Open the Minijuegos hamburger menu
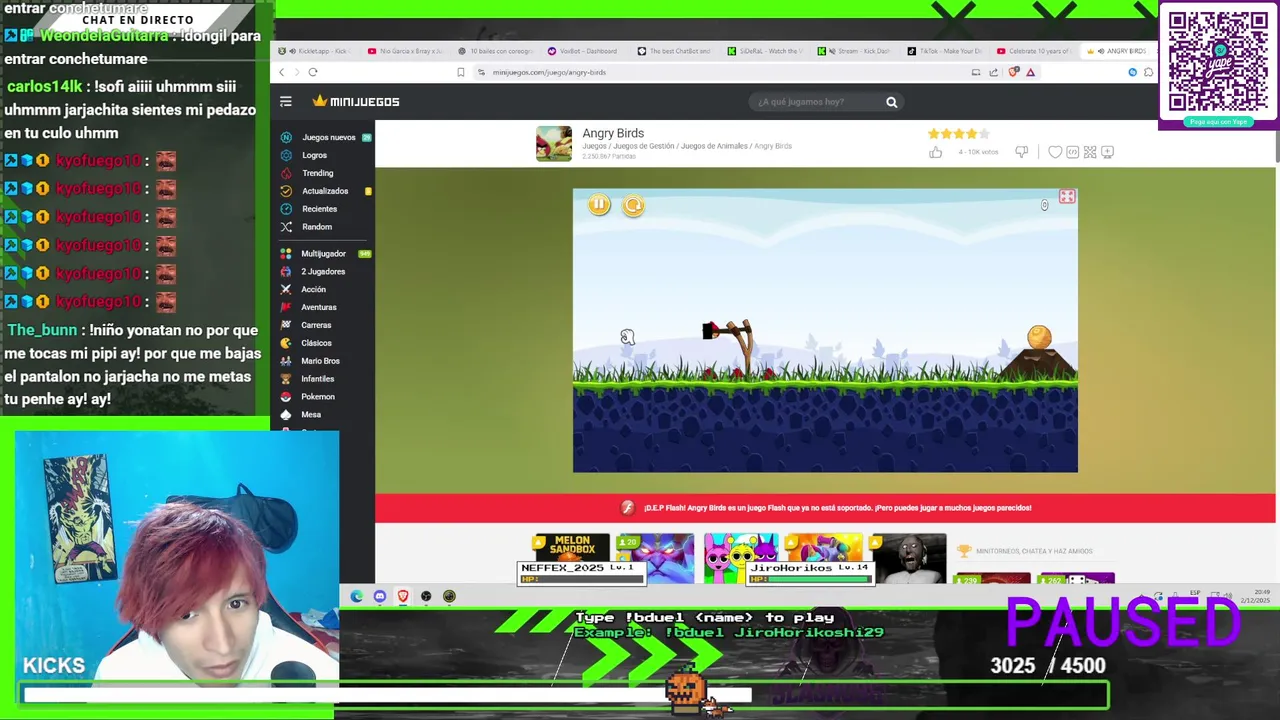The height and width of the screenshot is (720, 1280). 286,101
